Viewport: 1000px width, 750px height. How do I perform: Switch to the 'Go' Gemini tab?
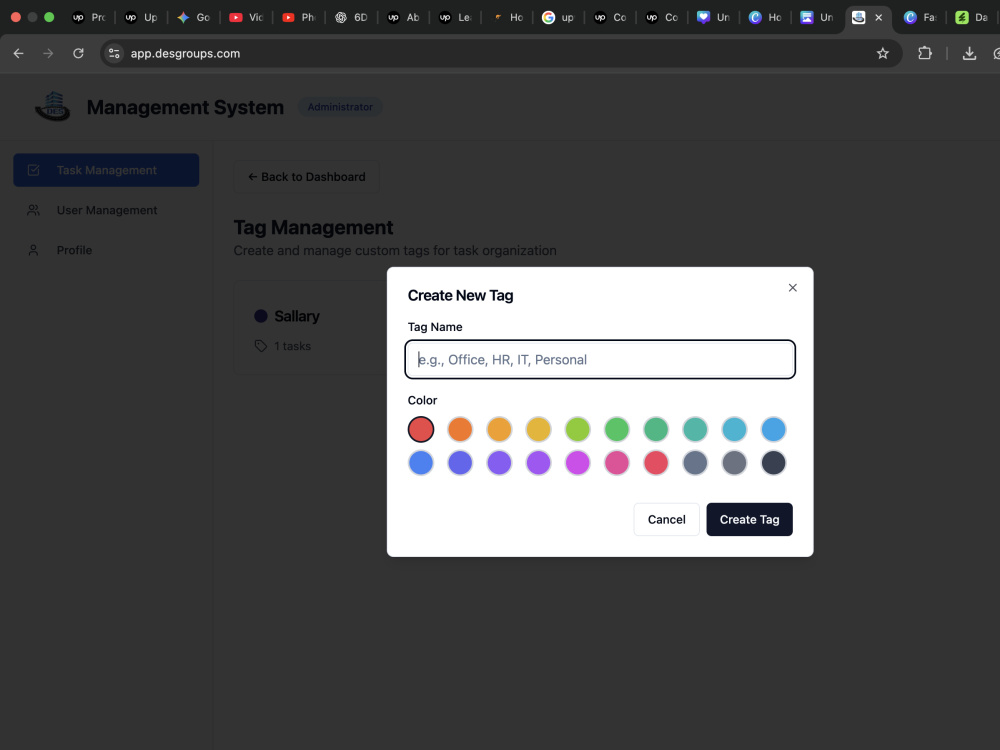[194, 17]
